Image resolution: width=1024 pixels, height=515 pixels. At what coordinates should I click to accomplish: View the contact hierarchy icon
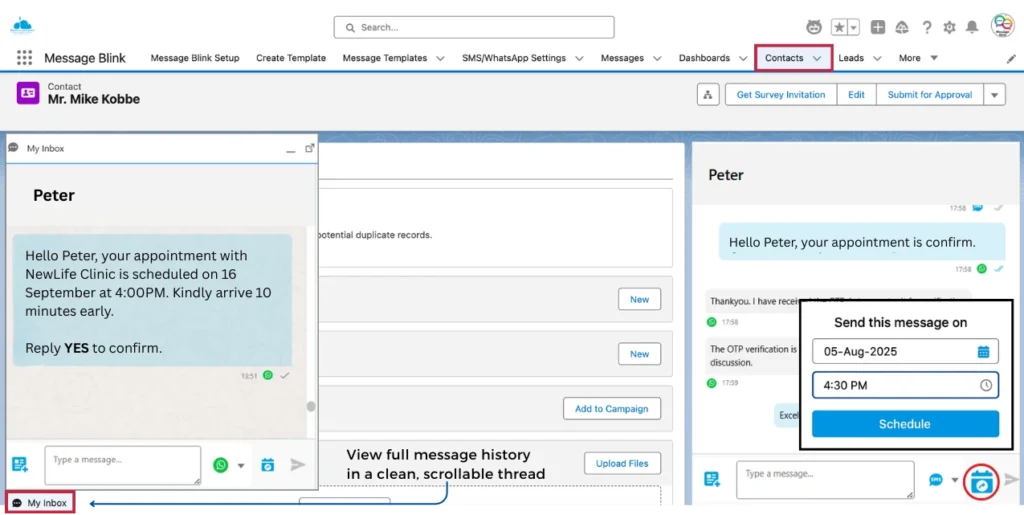pos(708,95)
